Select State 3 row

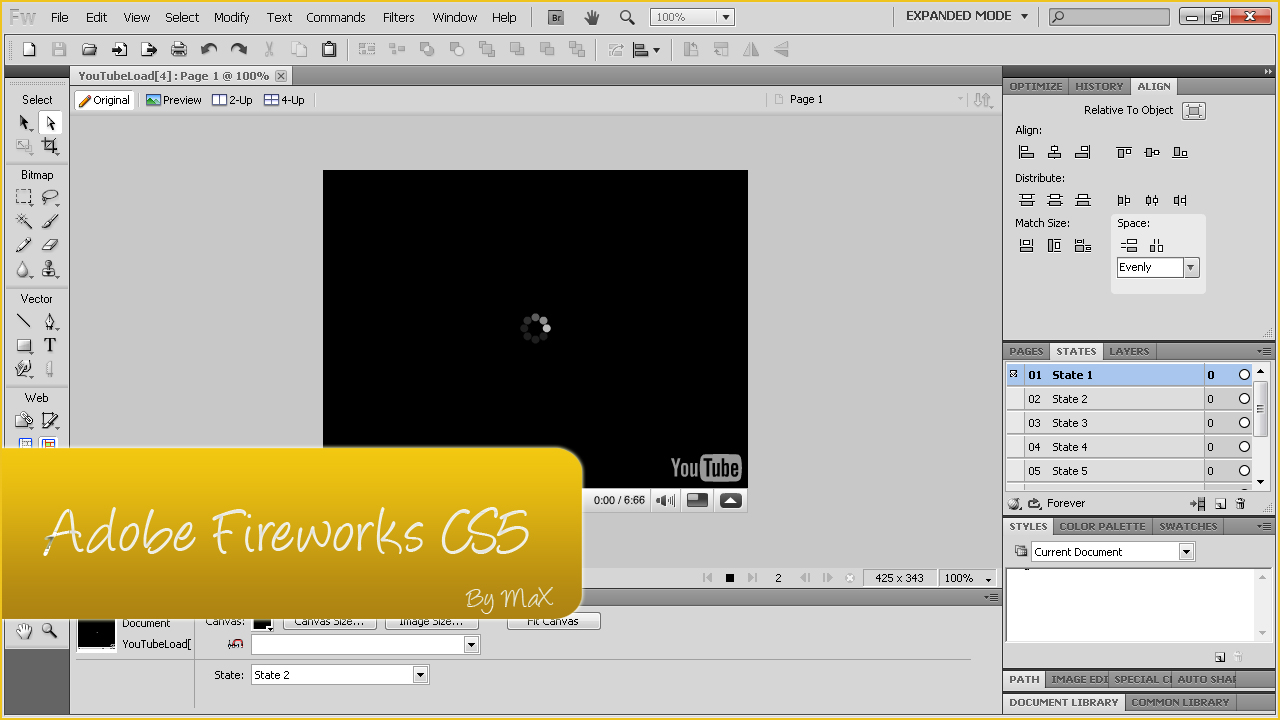[1129, 423]
